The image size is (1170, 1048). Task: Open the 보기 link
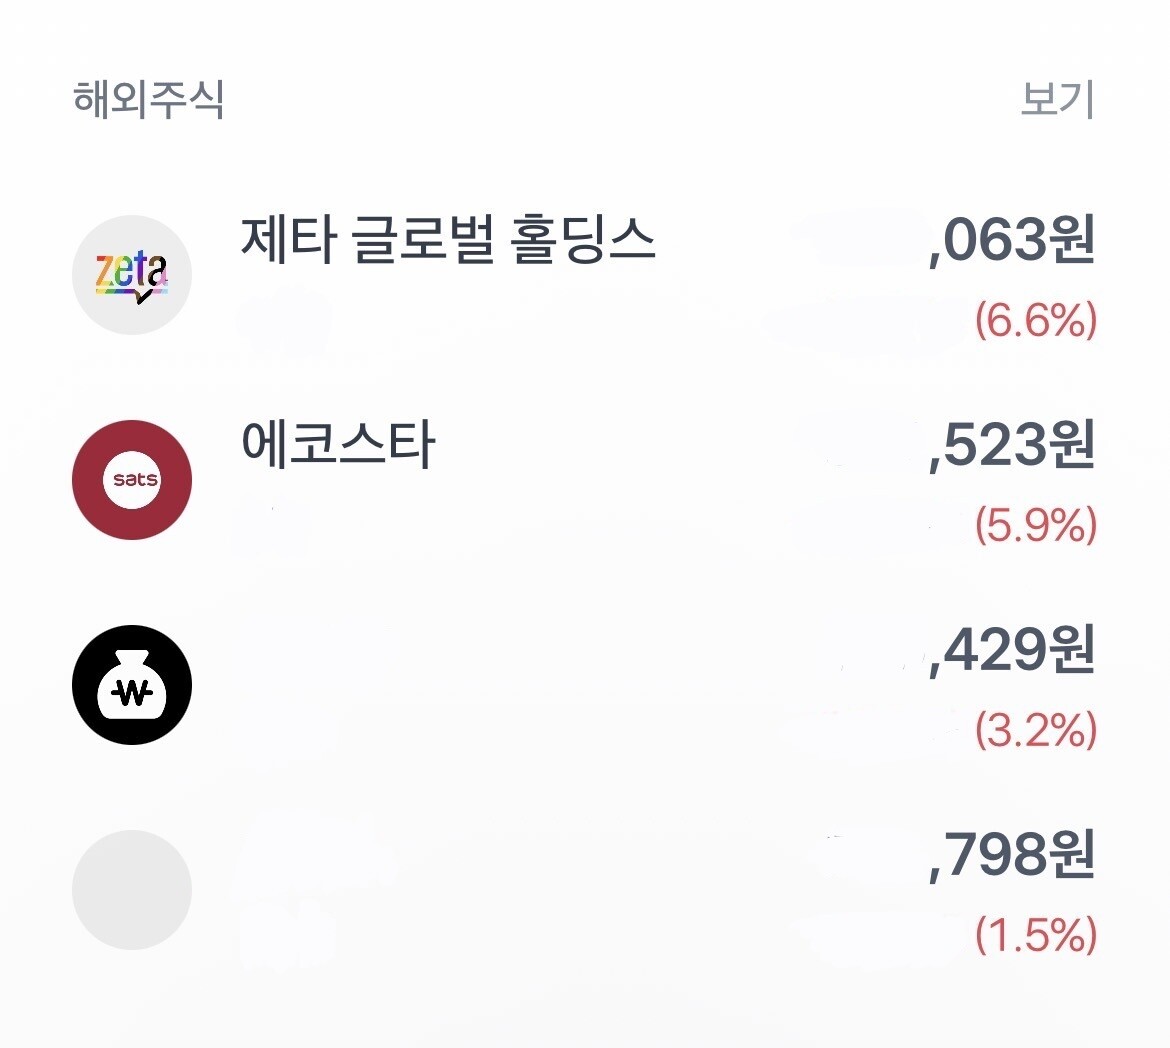click(1057, 100)
